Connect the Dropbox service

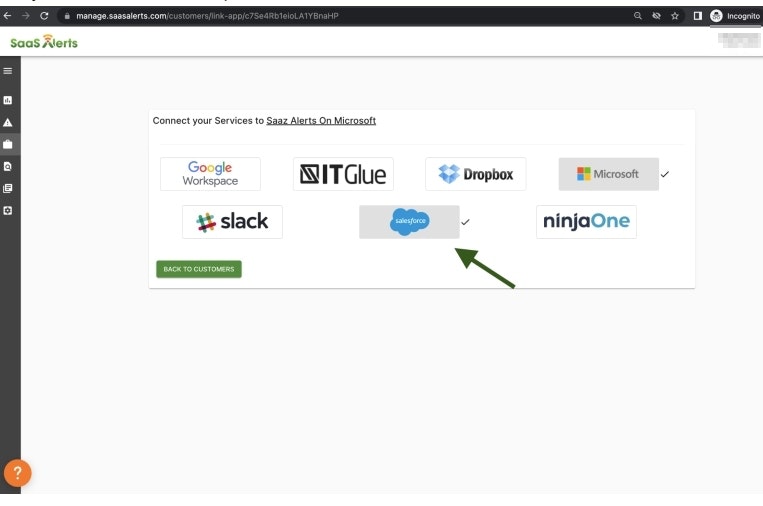[x=475, y=174]
